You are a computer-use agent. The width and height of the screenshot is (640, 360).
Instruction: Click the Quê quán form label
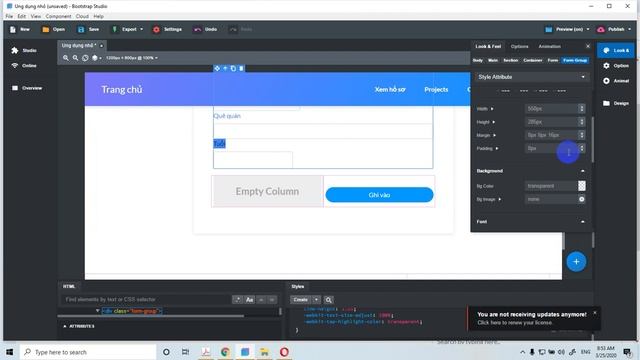227,116
